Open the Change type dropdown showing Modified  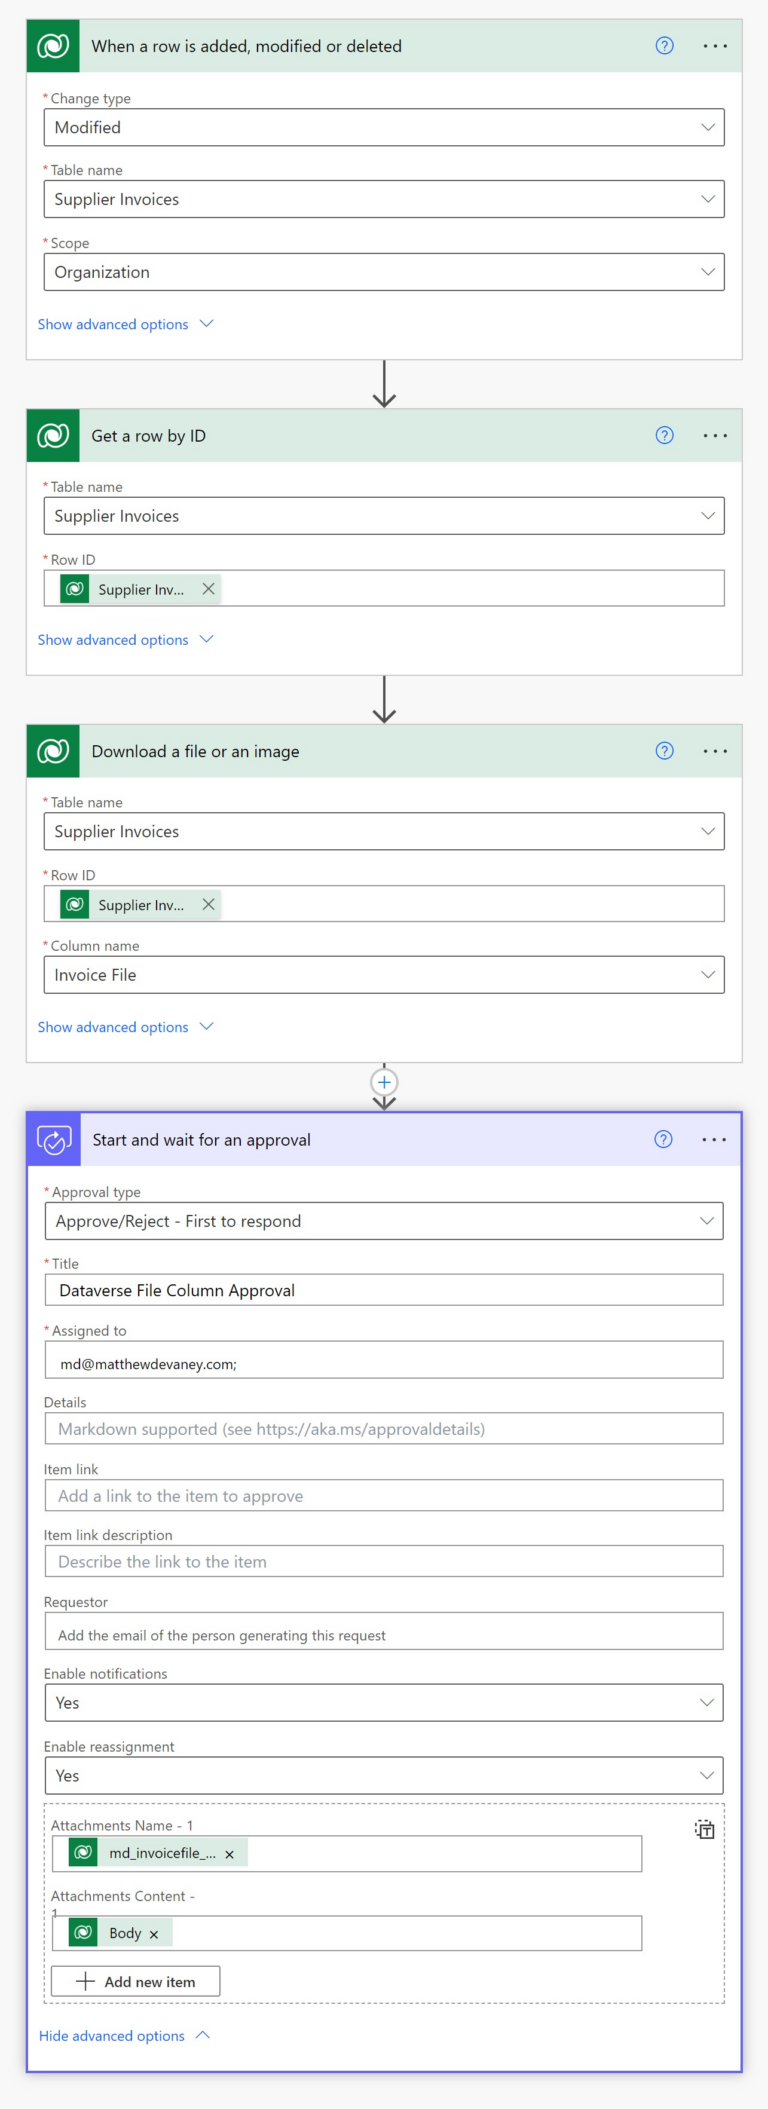click(x=384, y=128)
